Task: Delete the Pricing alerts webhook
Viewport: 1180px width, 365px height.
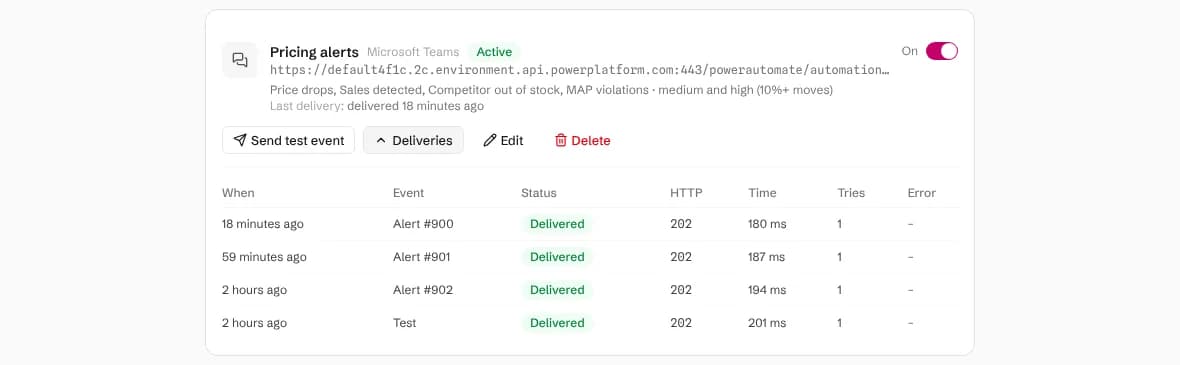Action: (x=582, y=140)
